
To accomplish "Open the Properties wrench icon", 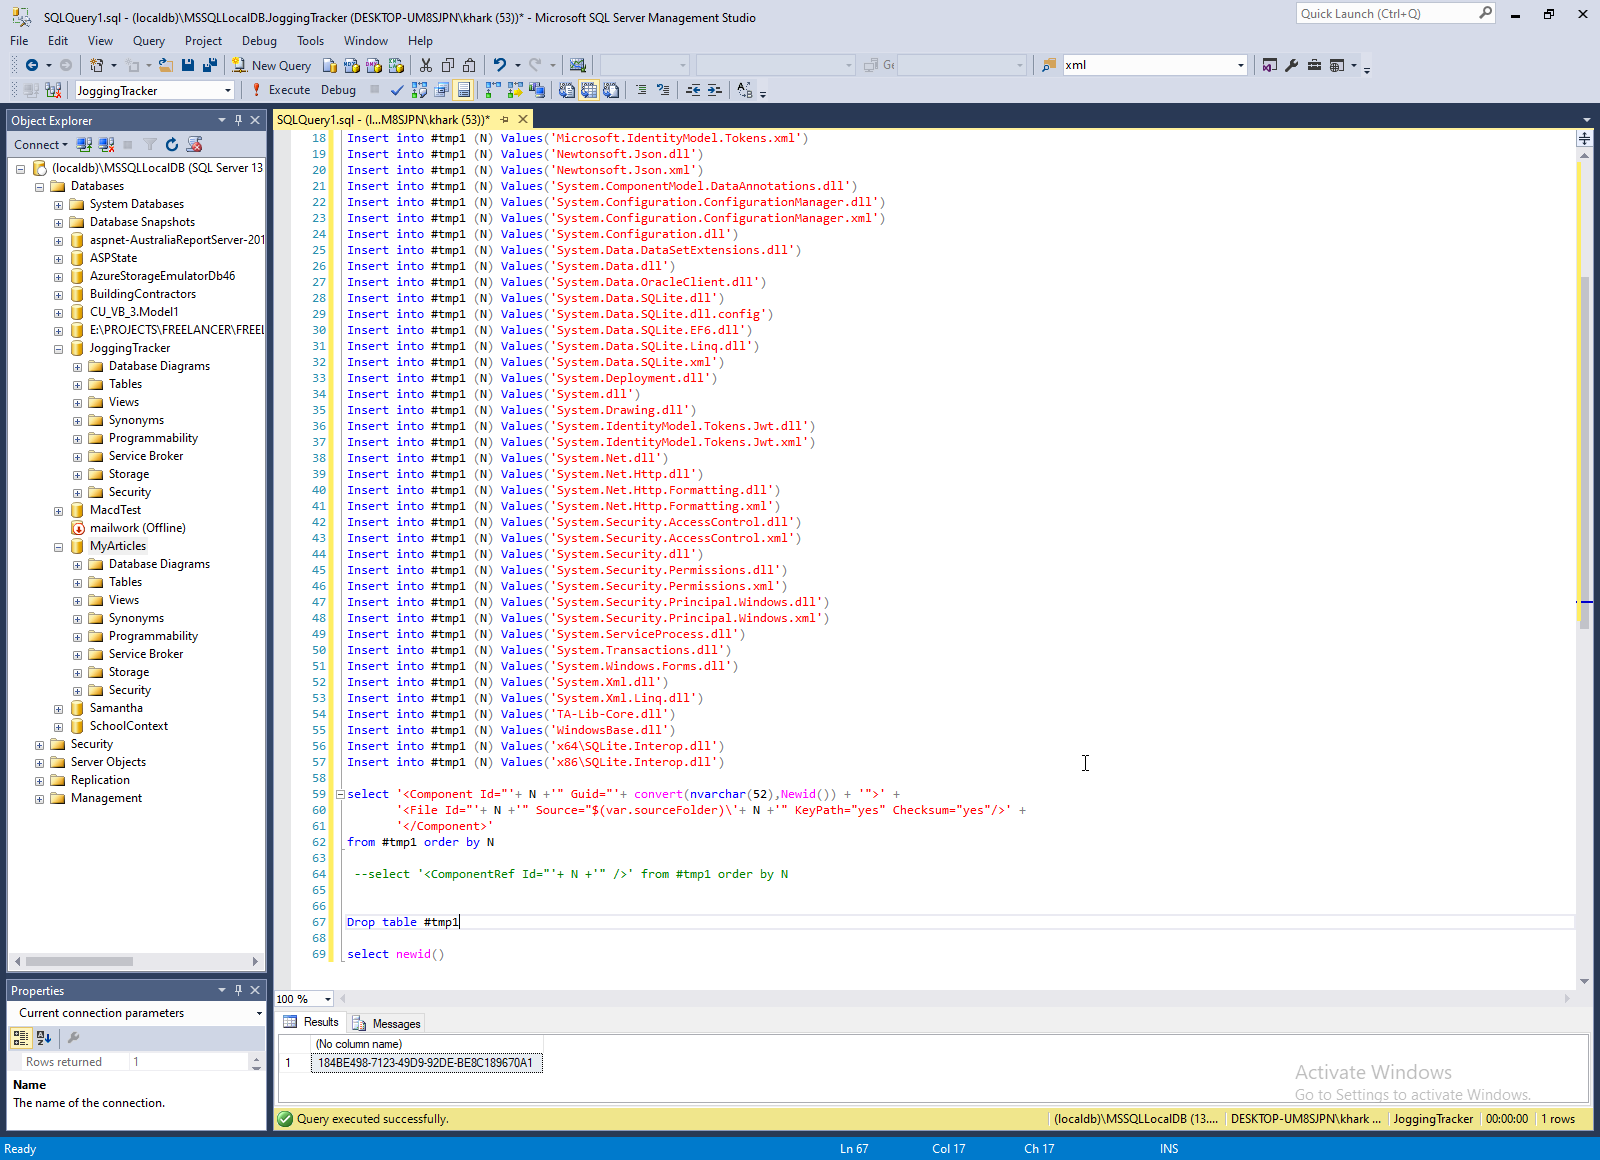I will 1292,65.
